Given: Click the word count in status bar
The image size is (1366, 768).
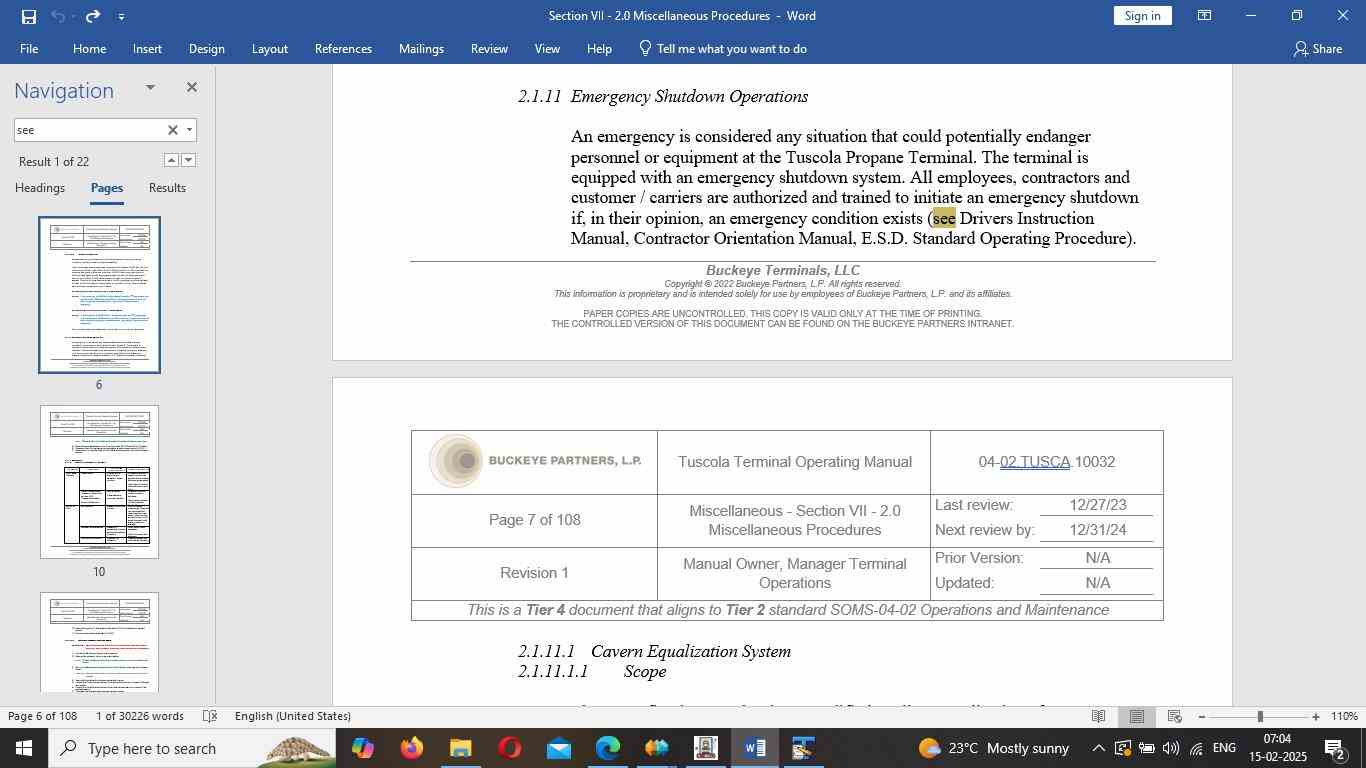Looking at the screenshot, I should click(139, 716).
